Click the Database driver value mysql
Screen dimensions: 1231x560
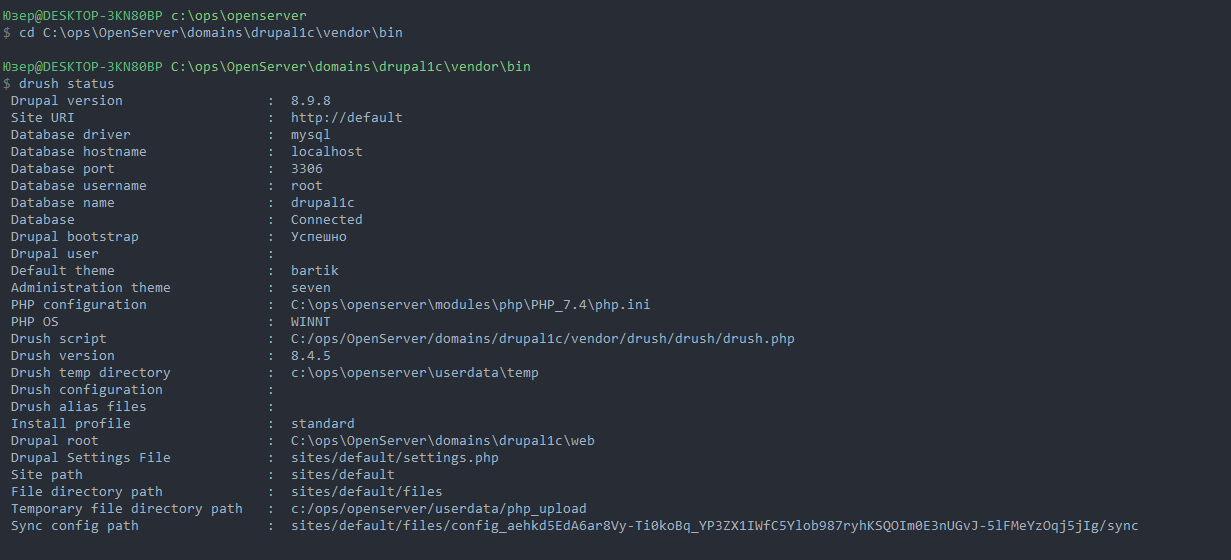[310, 135]
